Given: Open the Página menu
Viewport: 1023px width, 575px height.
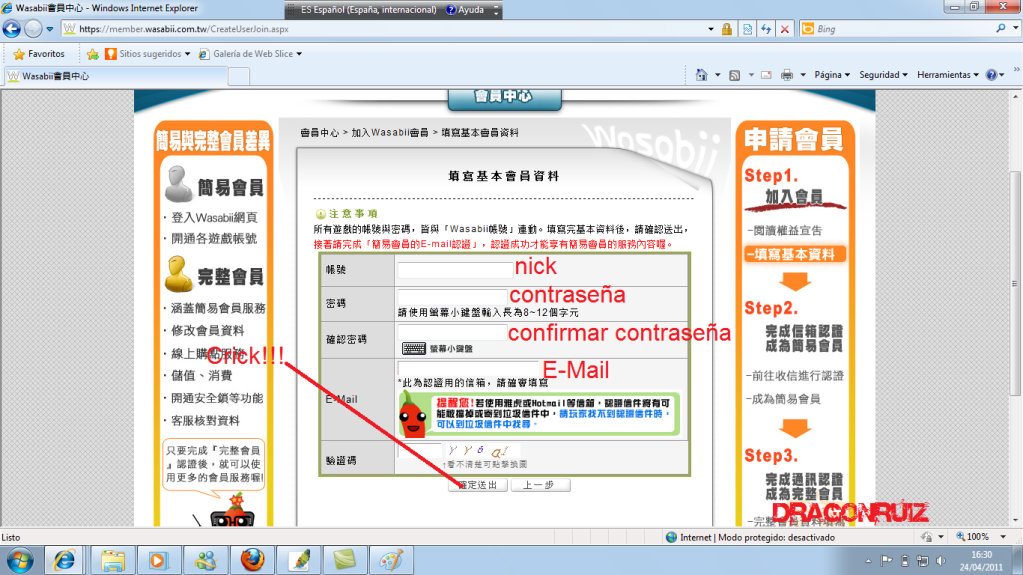Looking at the screenshot, I should point(832,75).
